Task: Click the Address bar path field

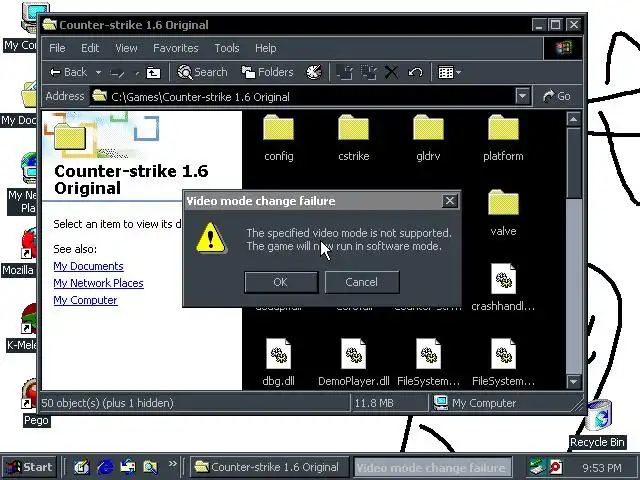Action: coord(302,97)
